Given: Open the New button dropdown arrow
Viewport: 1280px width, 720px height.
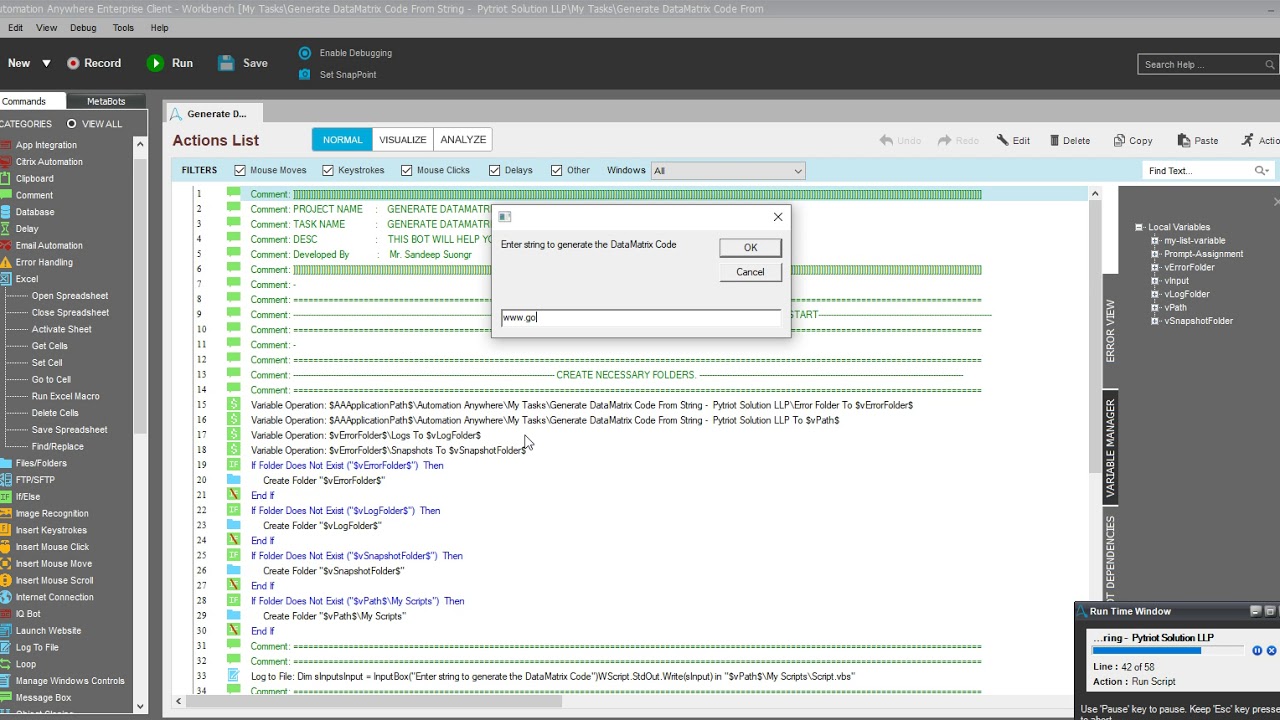Looking at the screenshot, I should [x=46, y=63].
